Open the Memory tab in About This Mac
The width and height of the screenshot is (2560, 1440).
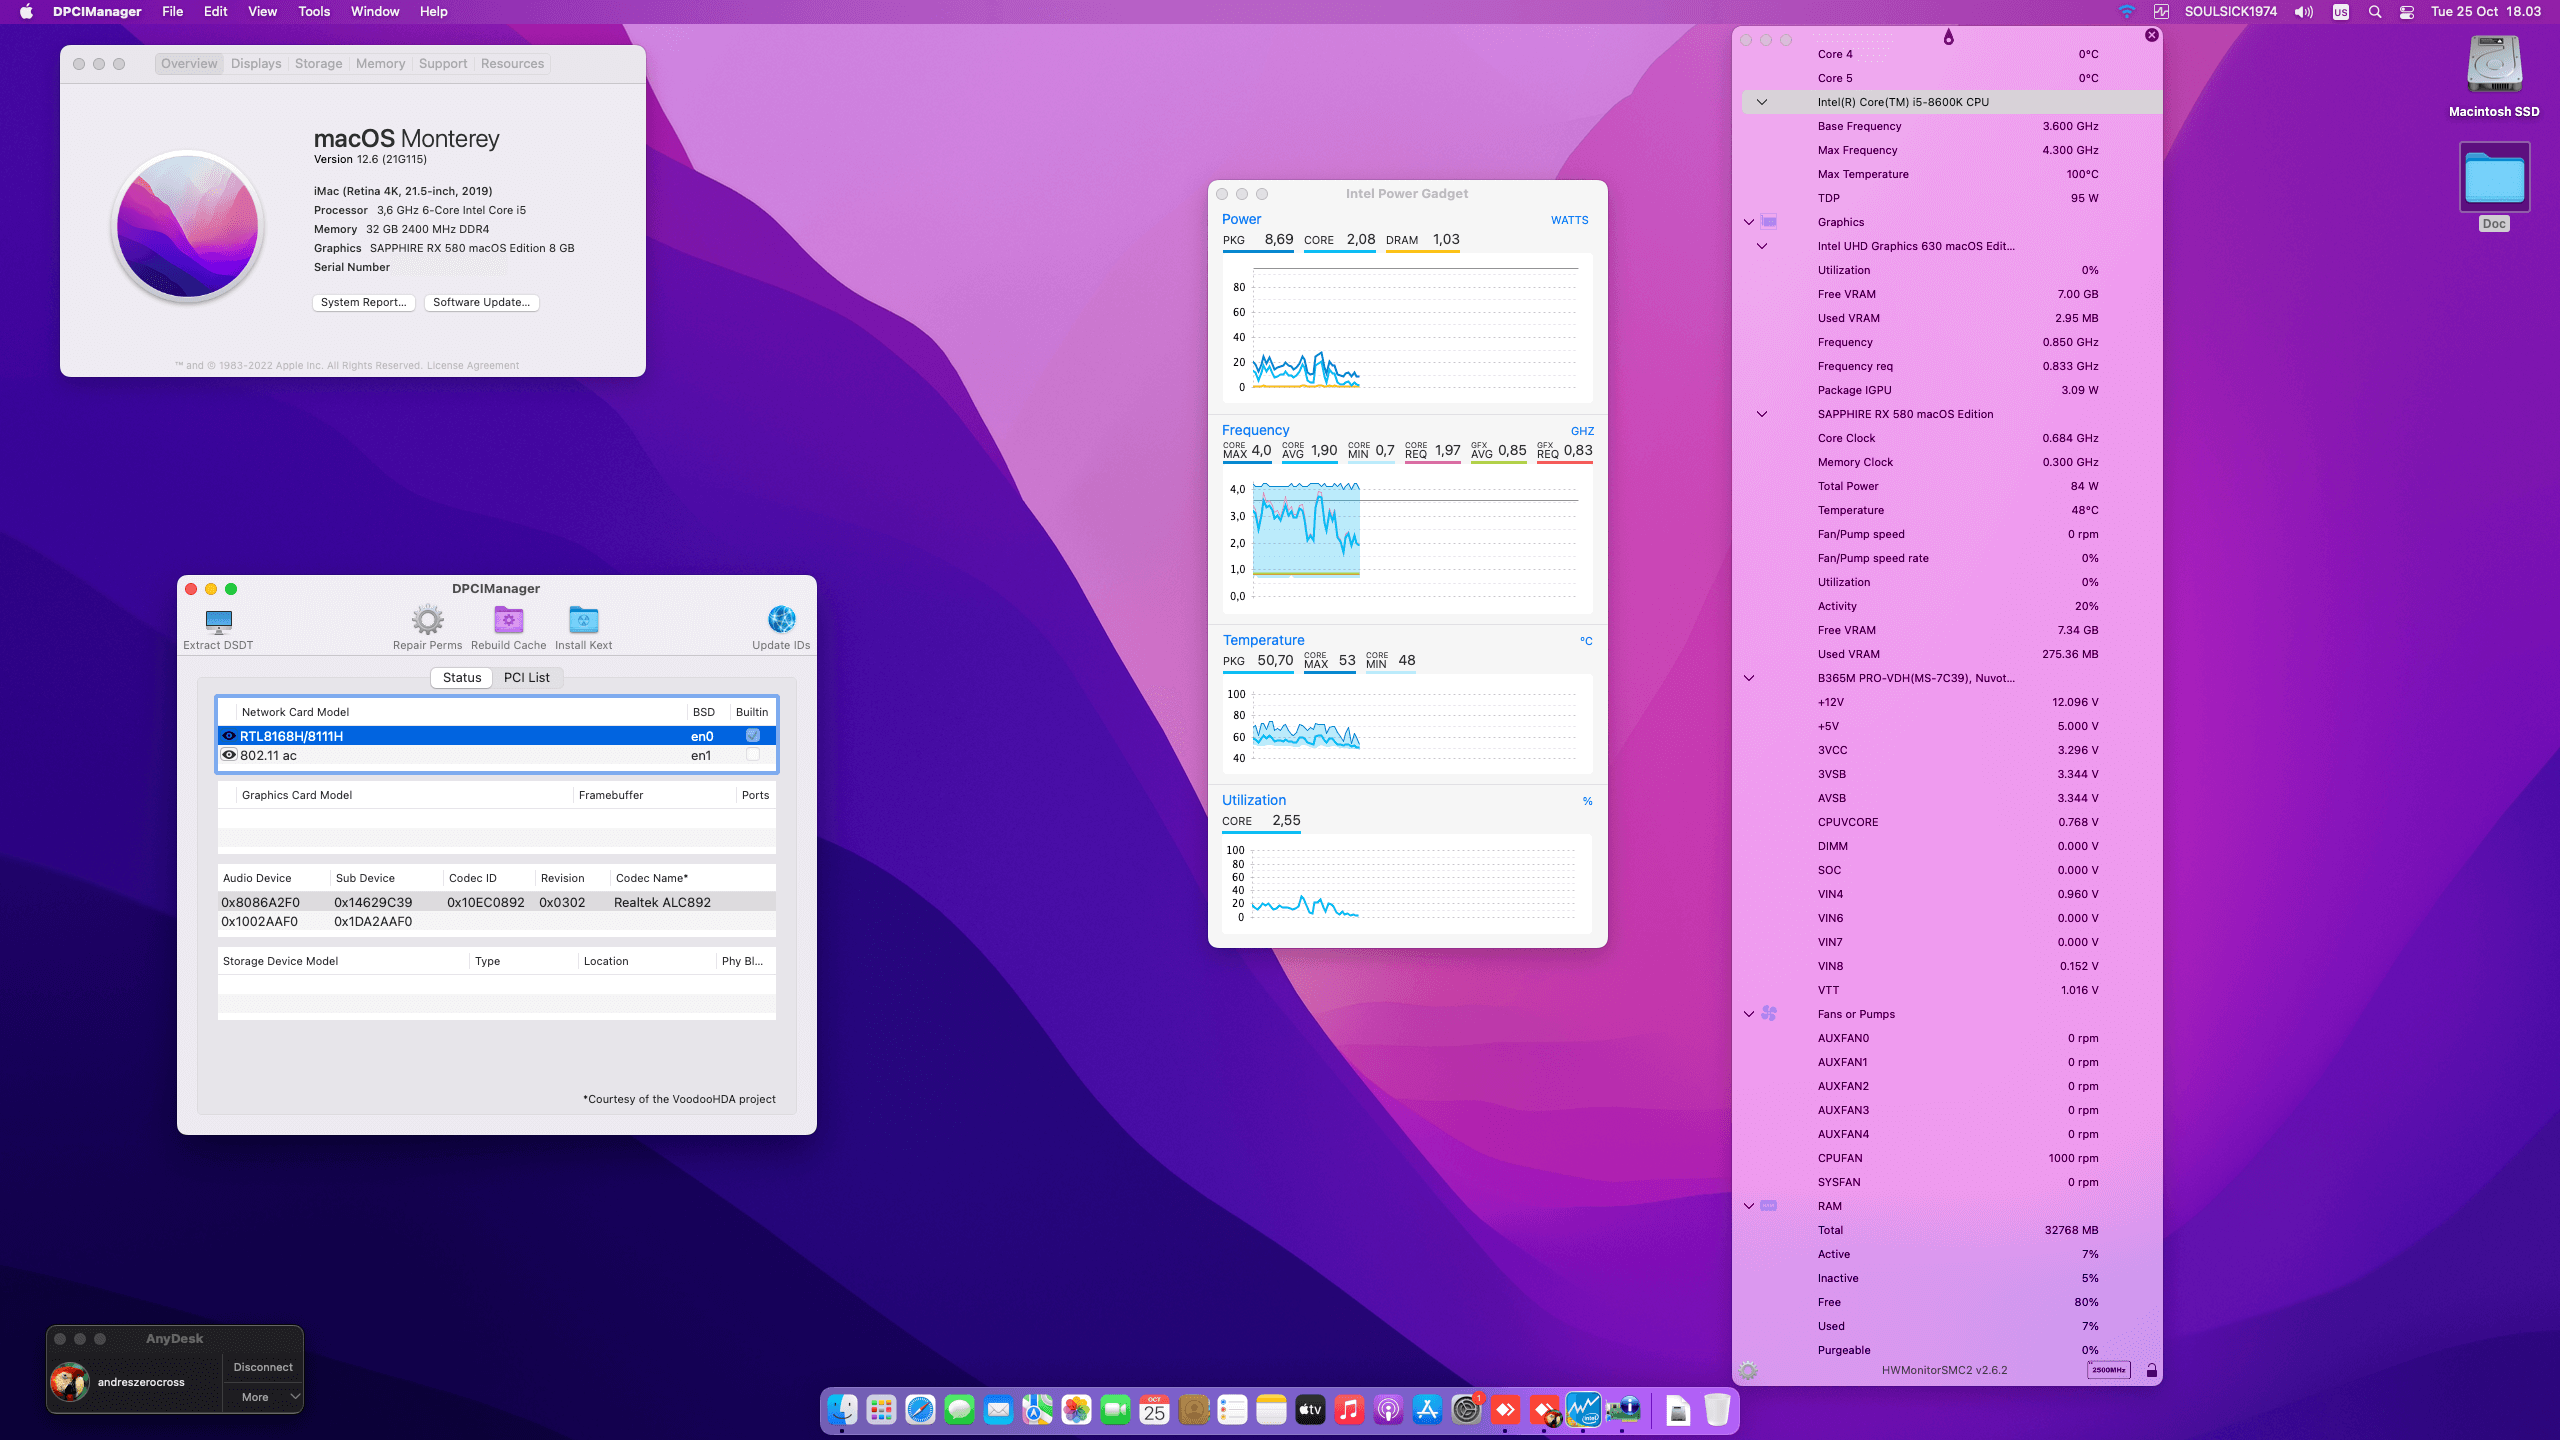click(x=381, y=63)
